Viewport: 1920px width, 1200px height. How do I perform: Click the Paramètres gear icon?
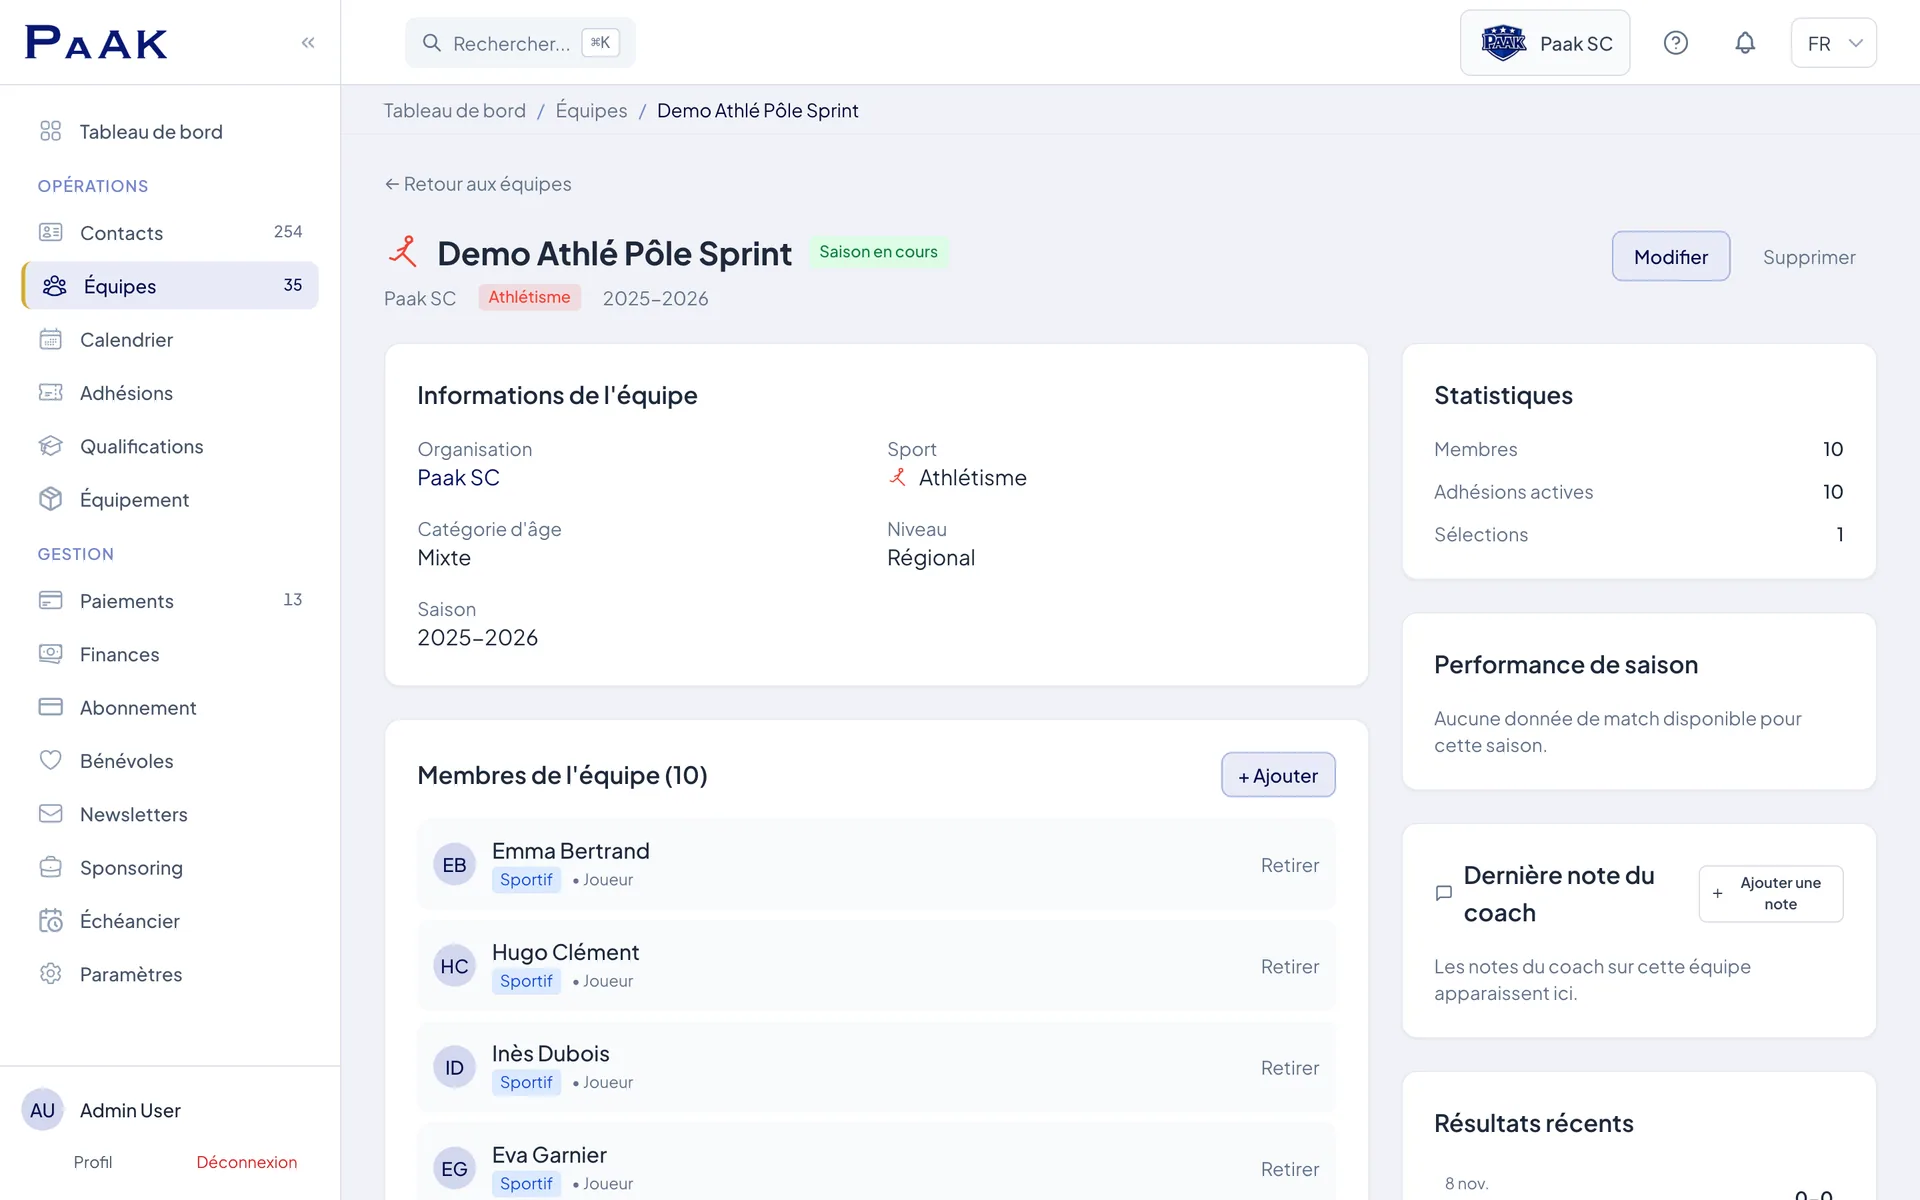click(50, 973)
